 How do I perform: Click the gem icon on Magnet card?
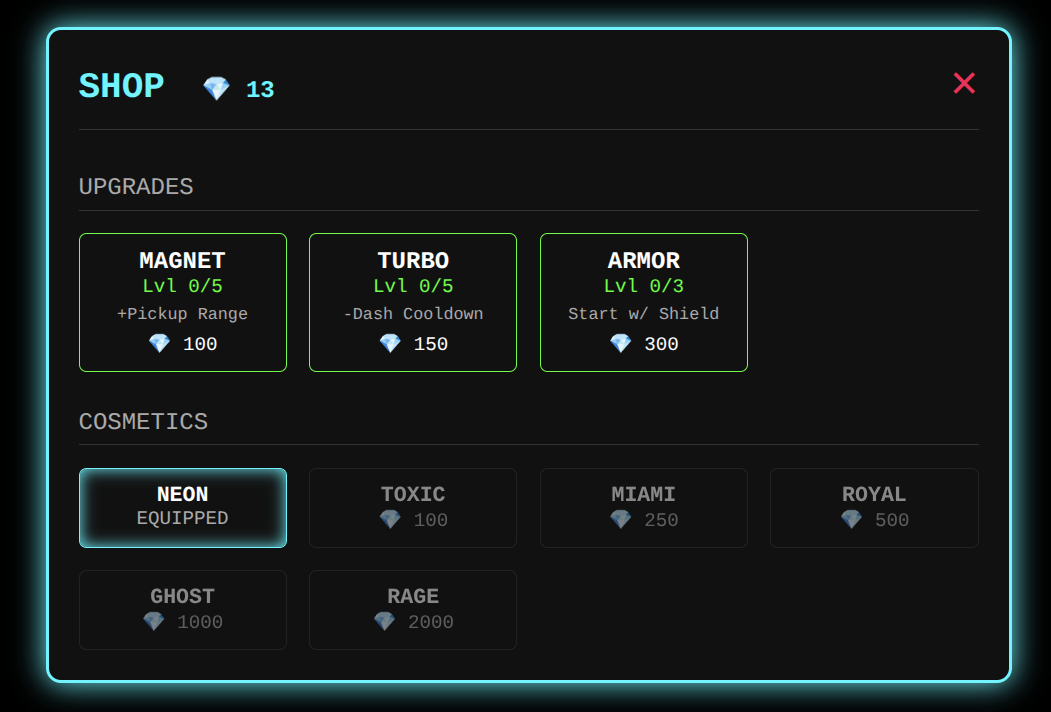pyautogui.click(x=160, y=344)
